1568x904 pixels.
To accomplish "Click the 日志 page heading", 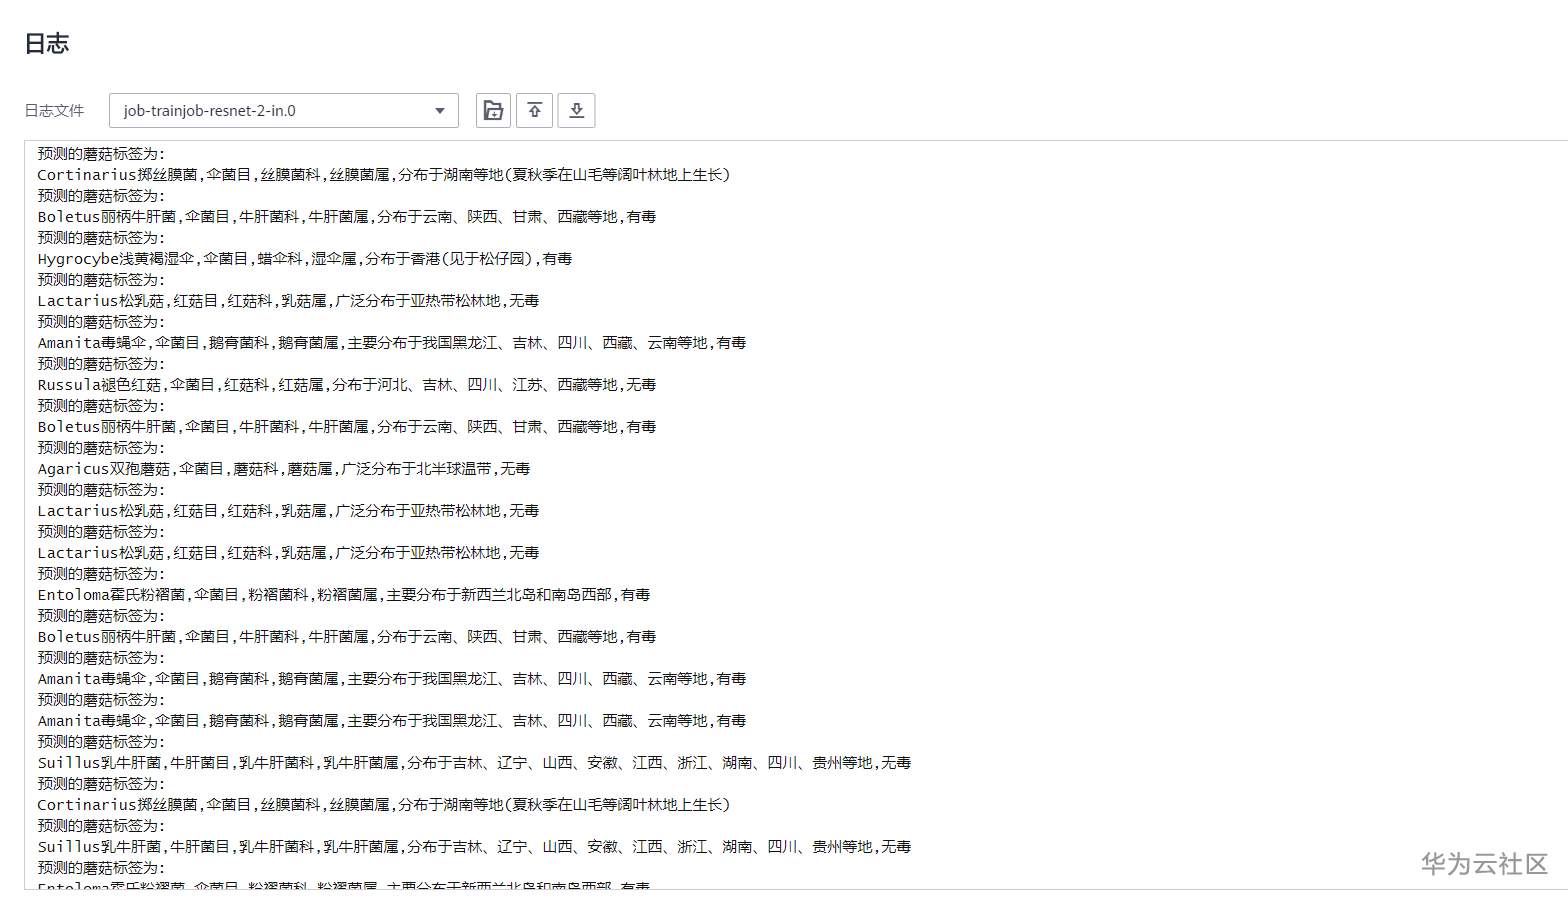I will 46,44.
